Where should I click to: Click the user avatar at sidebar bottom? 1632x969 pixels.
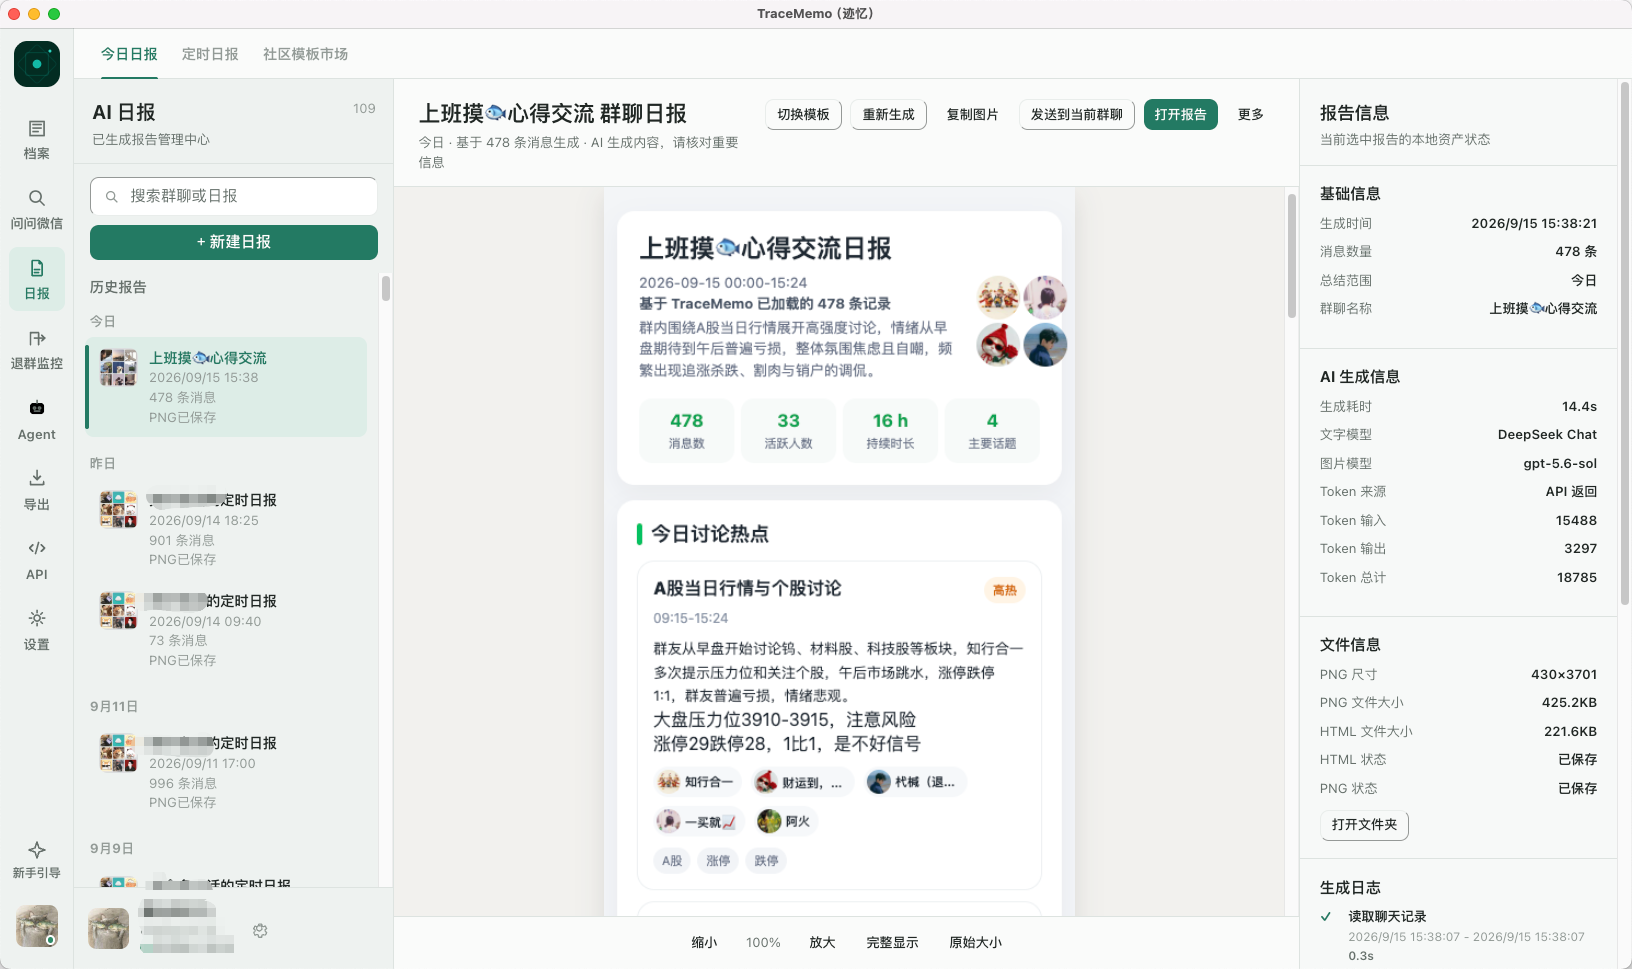click(37, 926)
